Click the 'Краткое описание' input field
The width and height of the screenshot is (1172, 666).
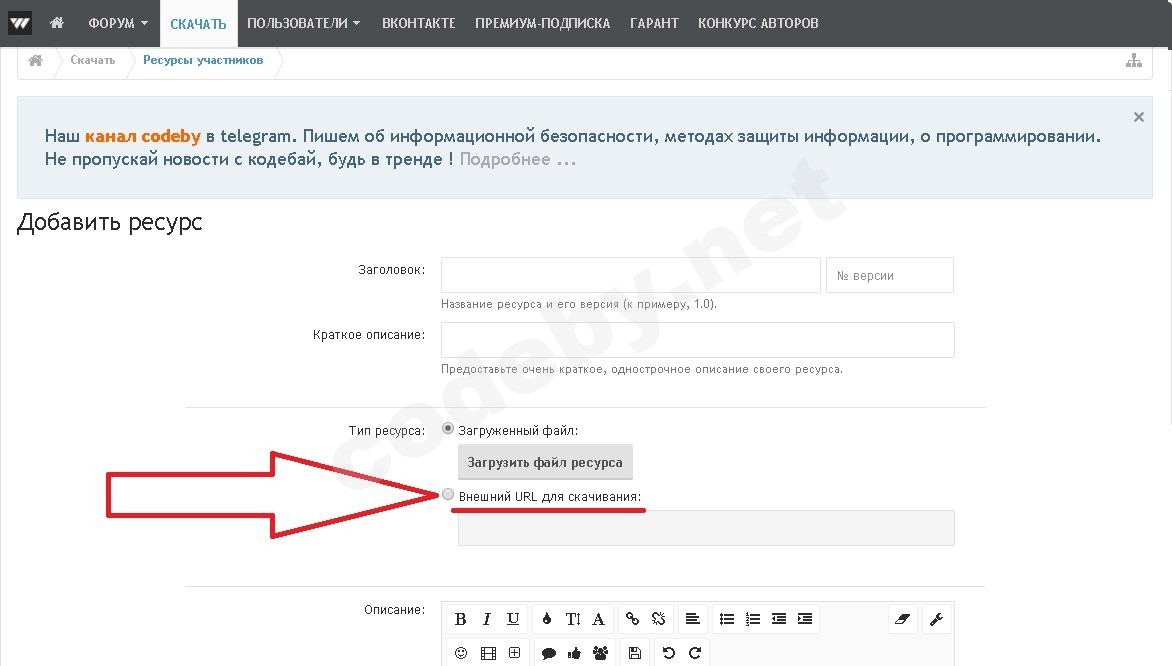pyautogui.click(x=697, y=340)
